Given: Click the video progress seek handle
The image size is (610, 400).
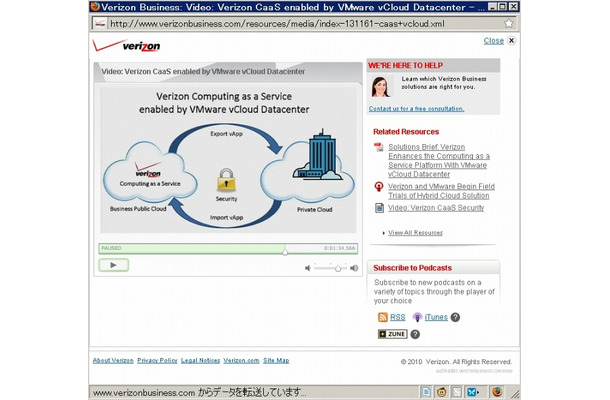Looking at the screenshot, I should (x=285, y=252).
